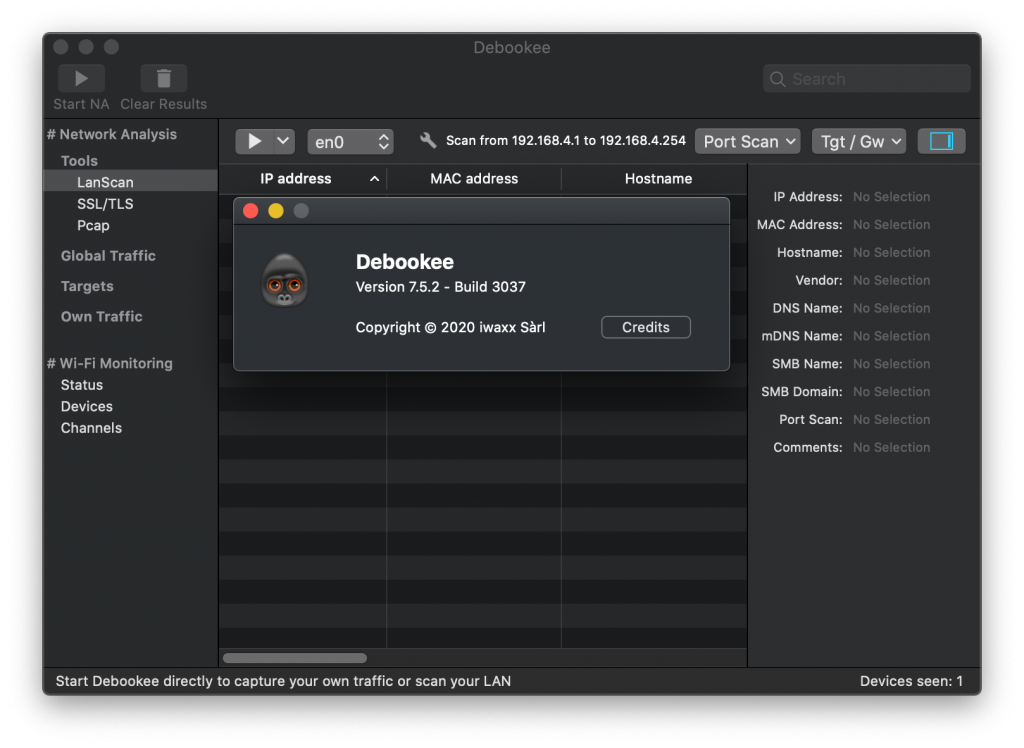Viewport: 1024px width, 748px height.
Task: Click the horizontal scrollbar under the table
Action: pos(295,658)
